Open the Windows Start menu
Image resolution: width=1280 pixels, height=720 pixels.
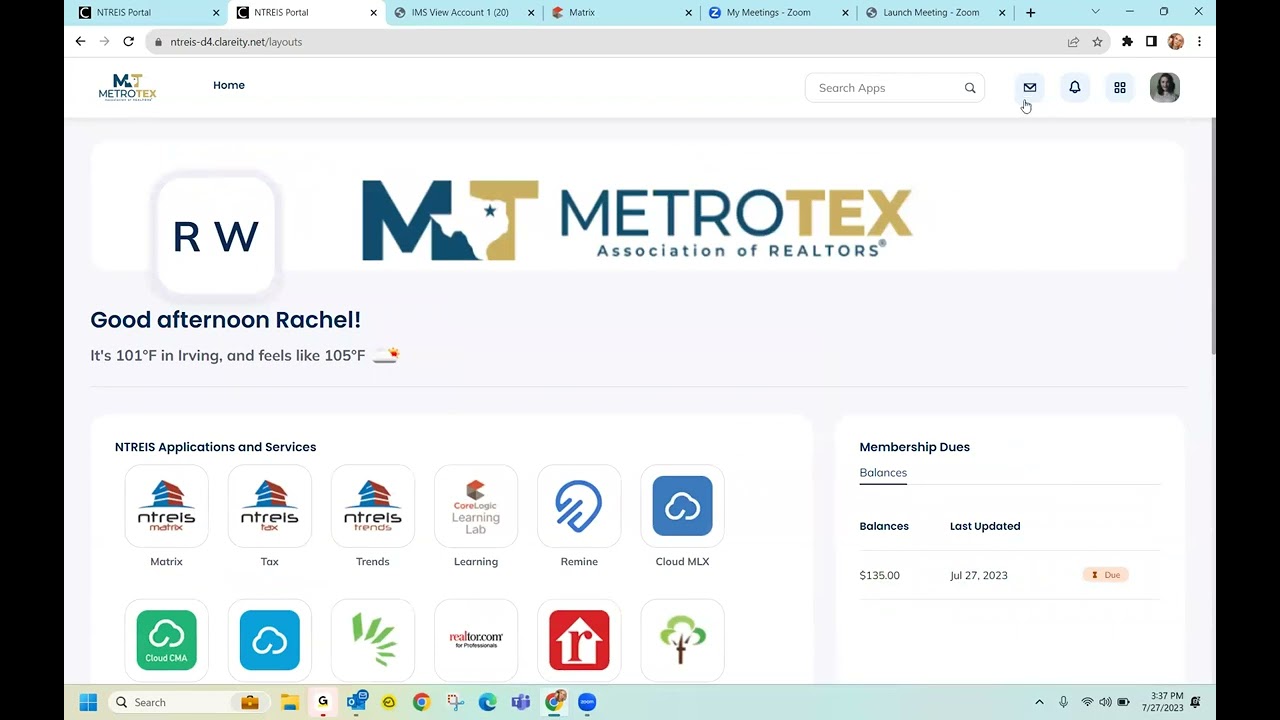[88, 702]
